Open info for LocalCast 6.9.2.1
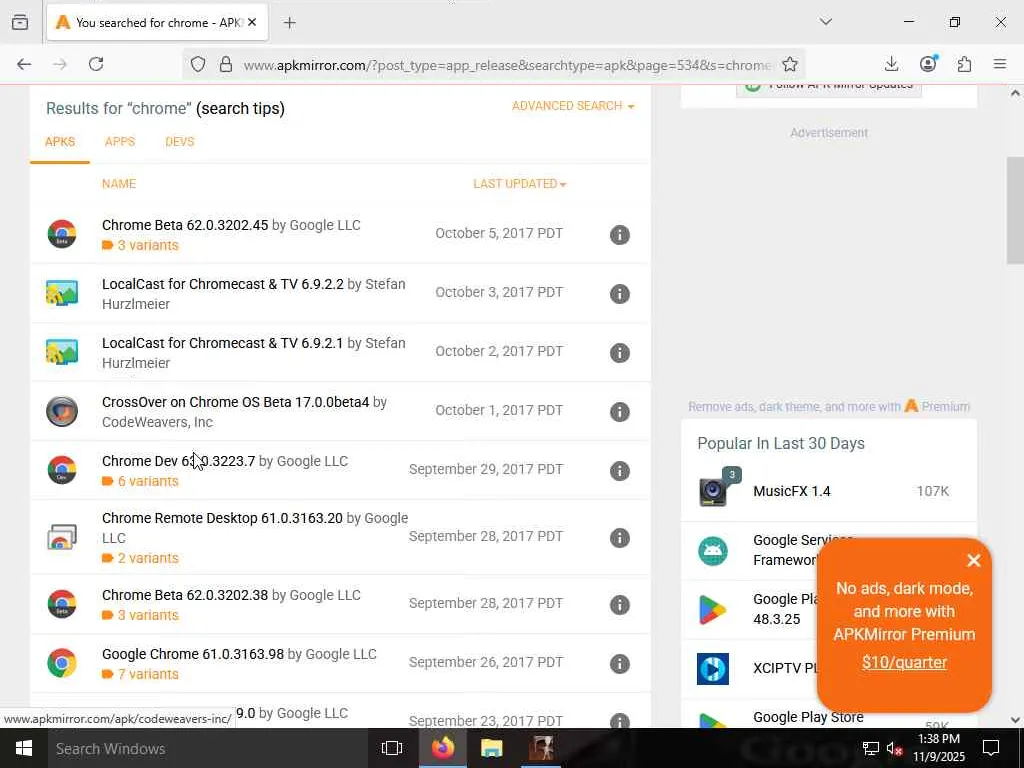The width and height of the screenshot is (1024, 768). pyautogui.click(x=619, y=353)
